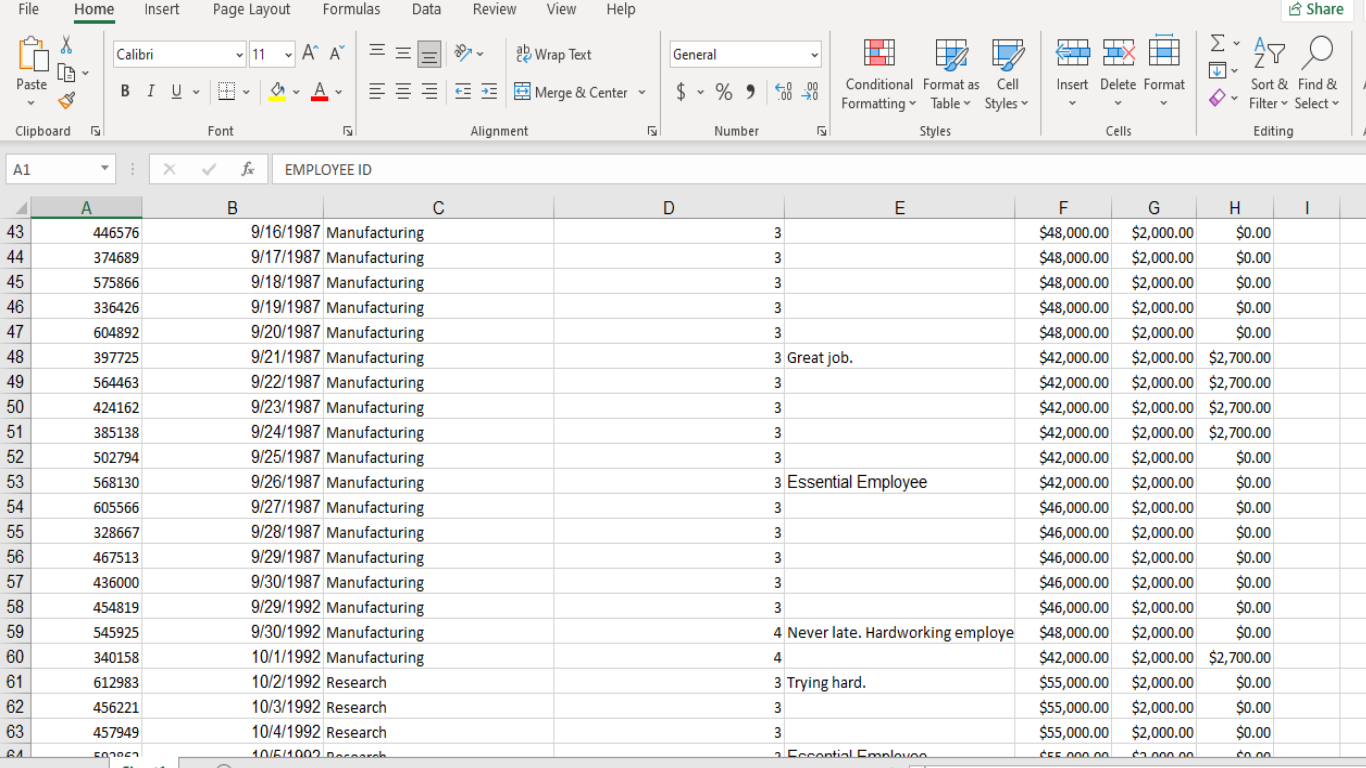Open the Font Color swatch picker
This screenshot has width=1366, height=768.
pos(318,91)
